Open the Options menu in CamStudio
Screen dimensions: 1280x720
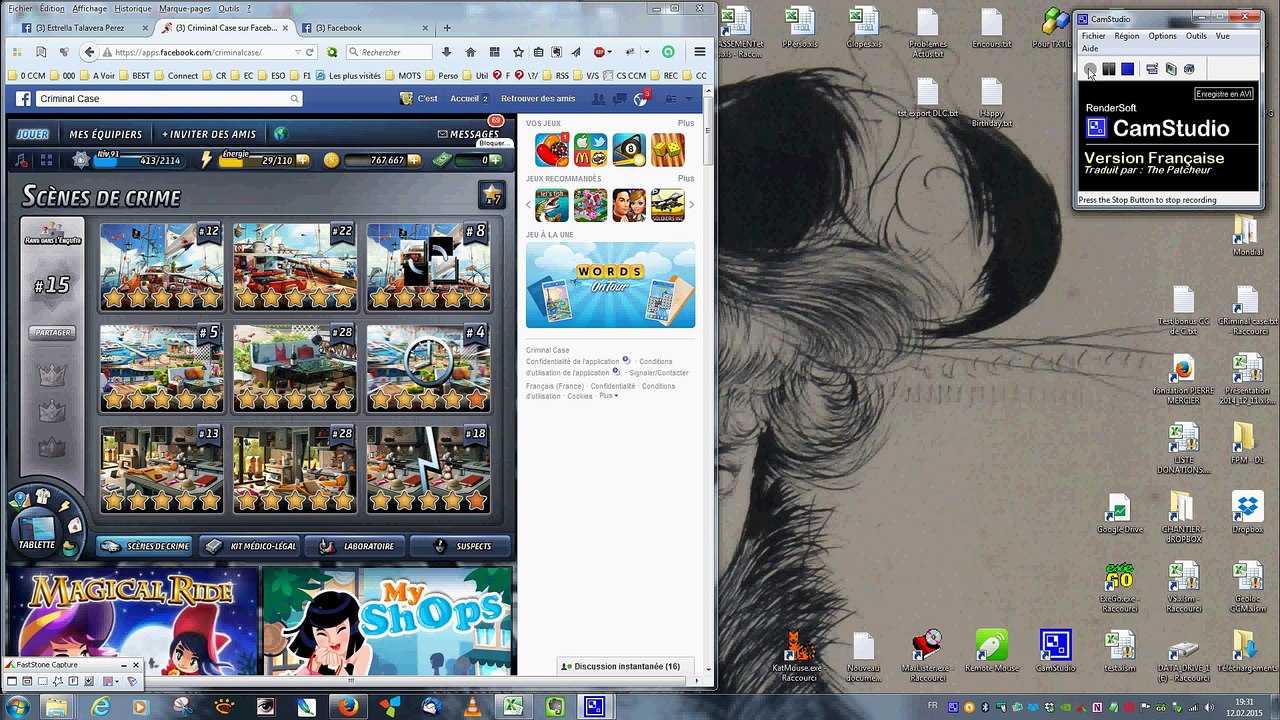coord(1162,36)
